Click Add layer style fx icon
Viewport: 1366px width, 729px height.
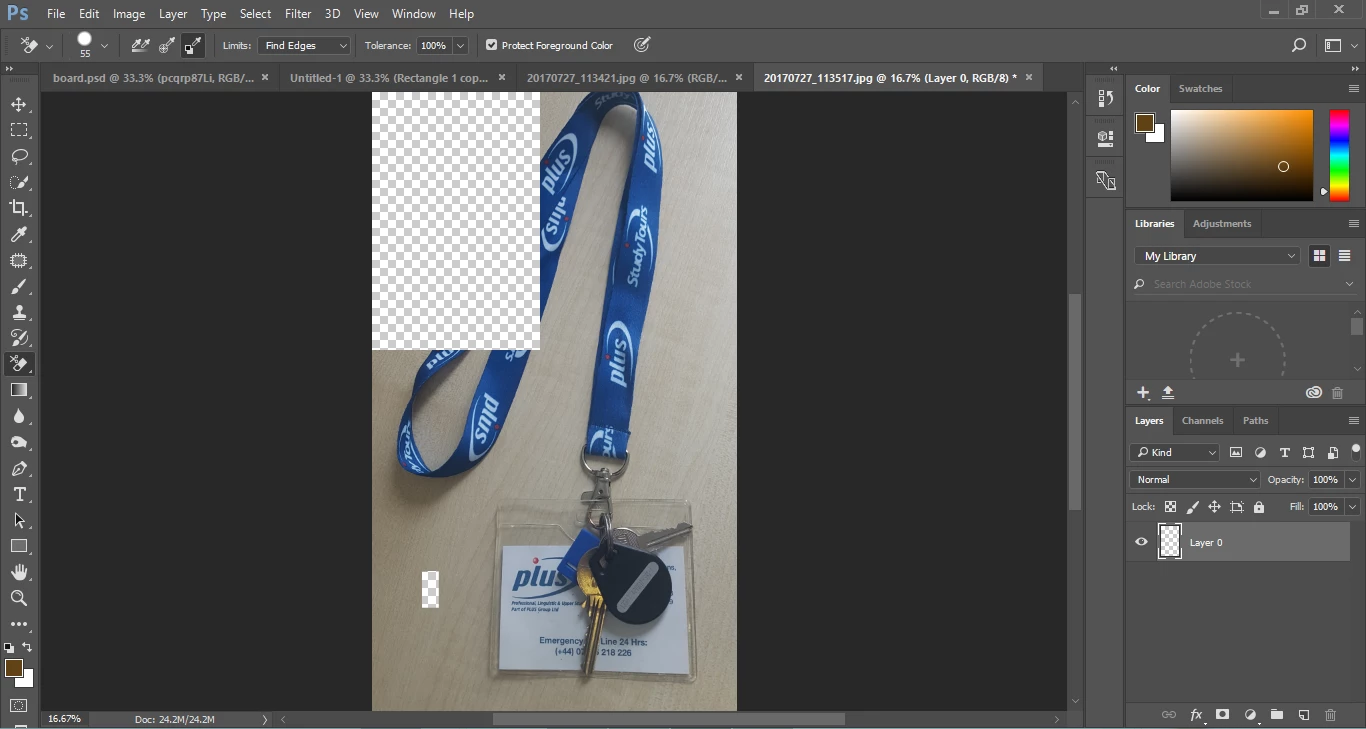point(1196,715)
